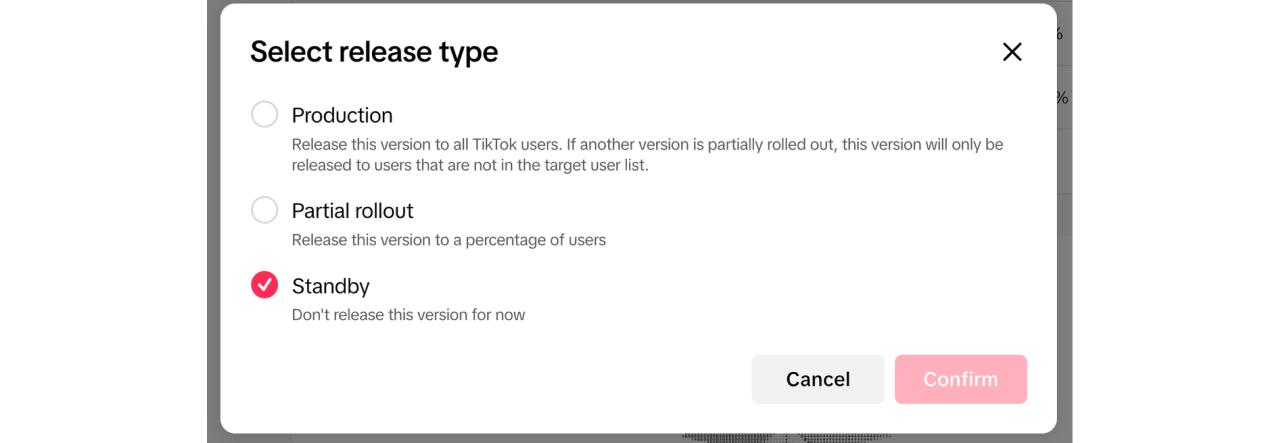The height and width of the screenshot is (443, 1280).
Task: Click the checked Standby radio button
Action: click(264, 285)
